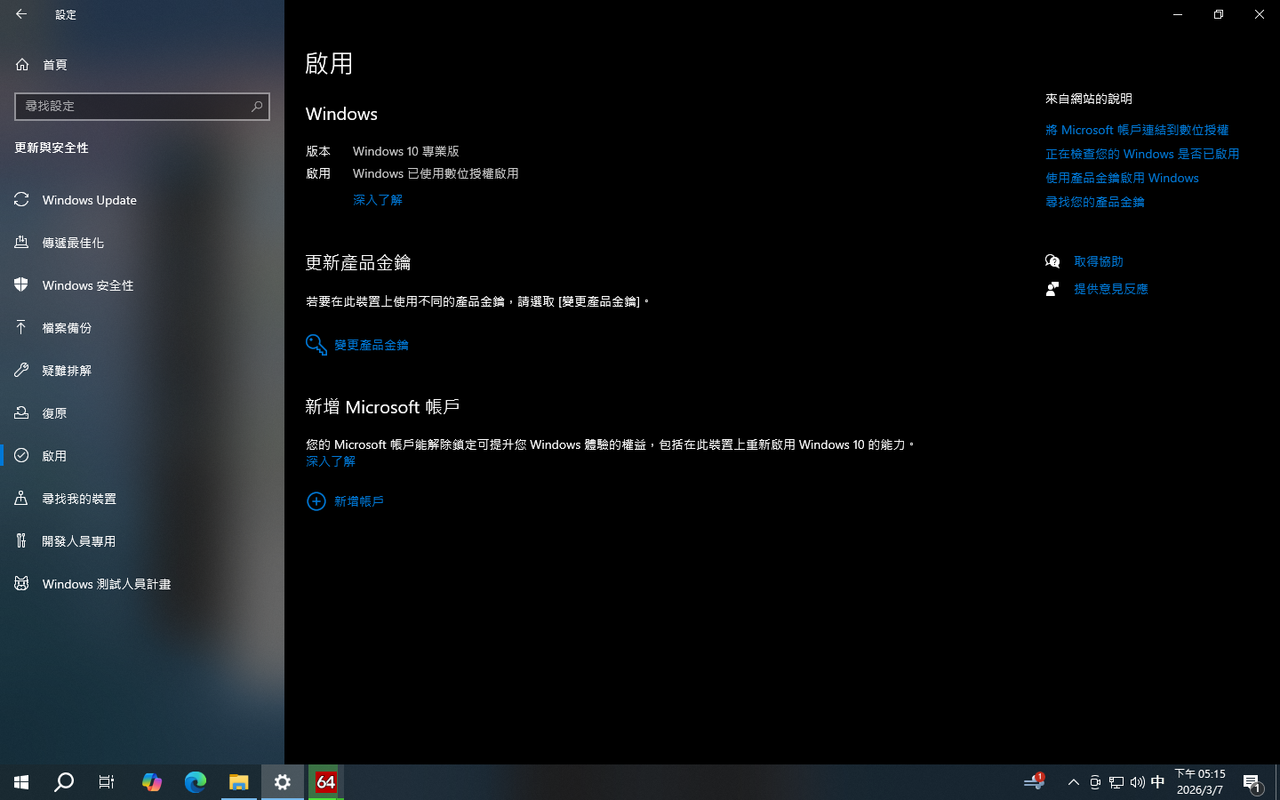Click the 尋找設定 search box
The height and width of the screenshot is (800, 1280).
click(x=142, y=106)
